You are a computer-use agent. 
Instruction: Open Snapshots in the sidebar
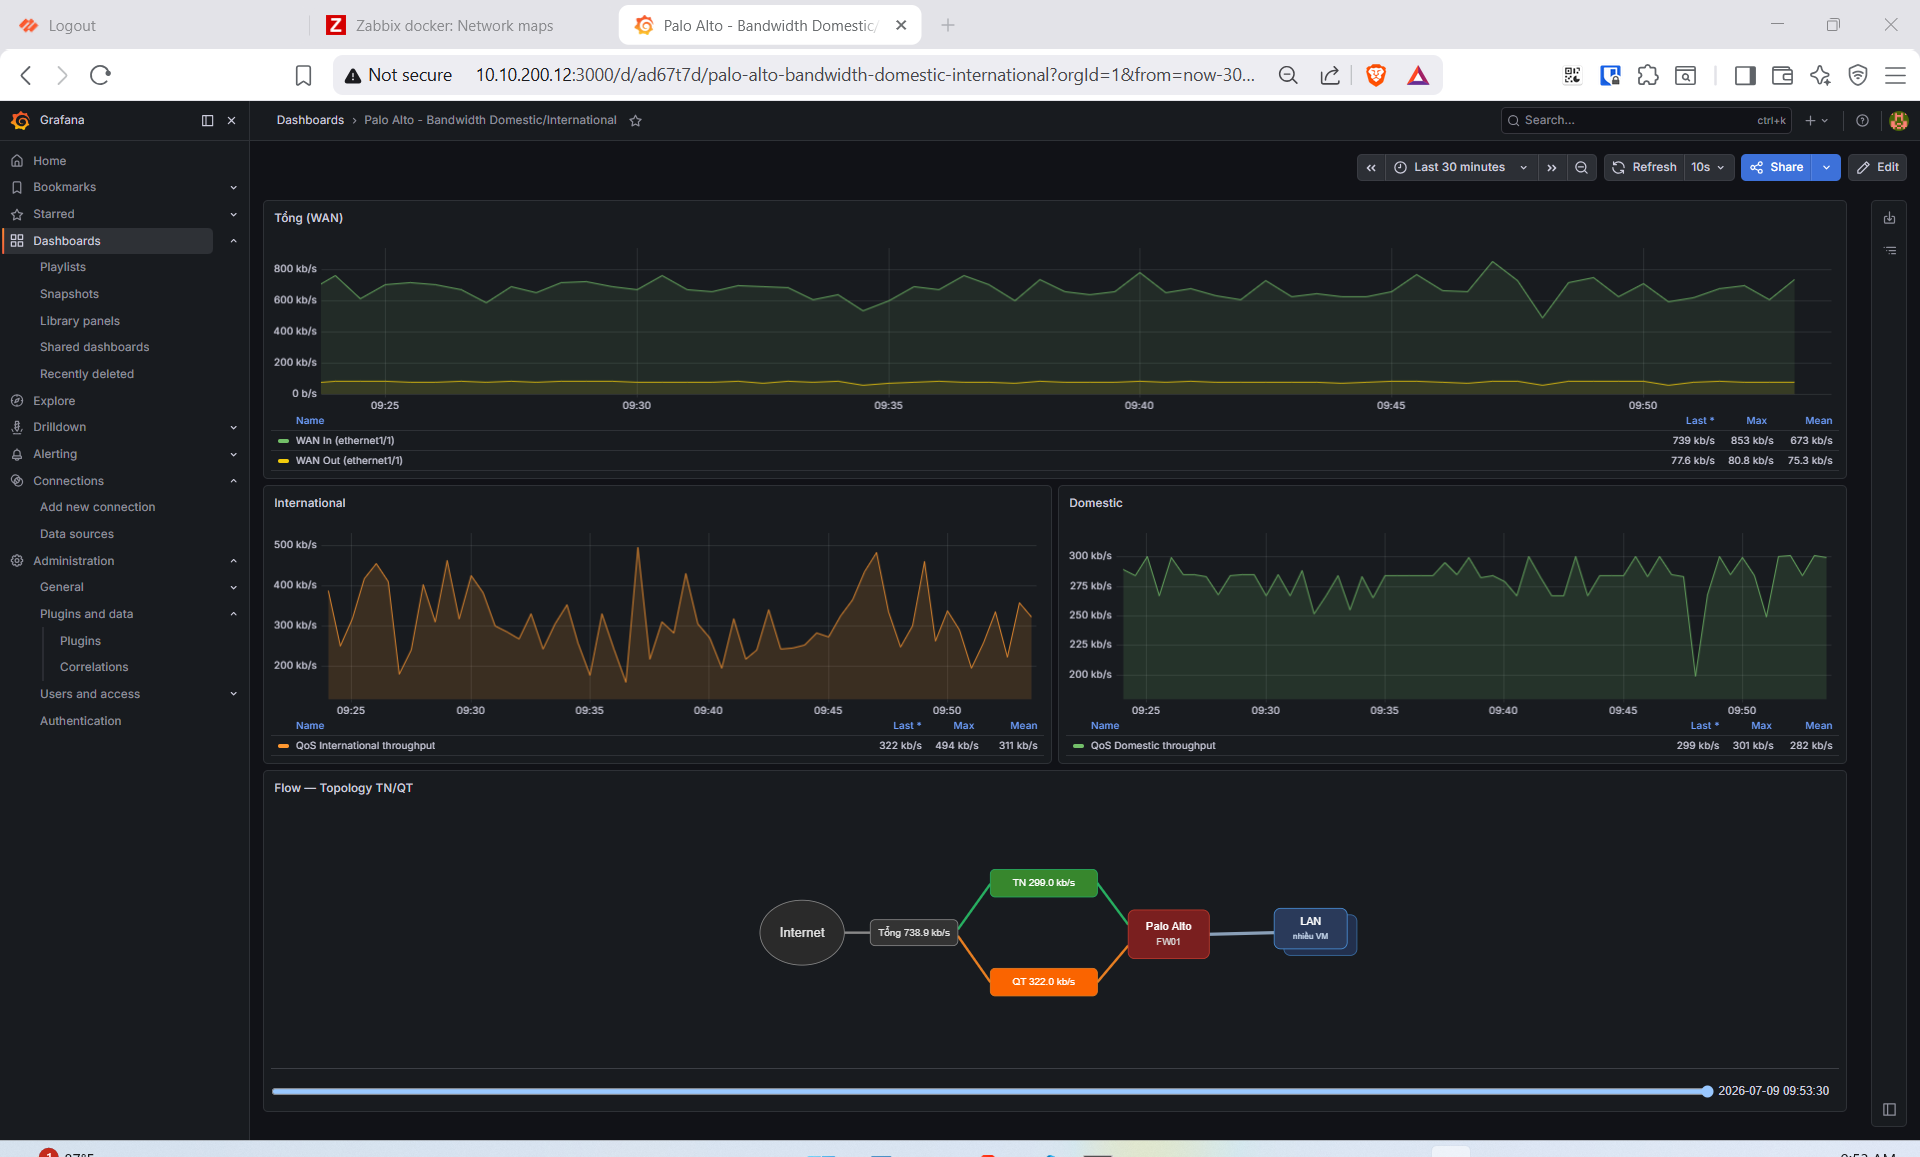69,294
